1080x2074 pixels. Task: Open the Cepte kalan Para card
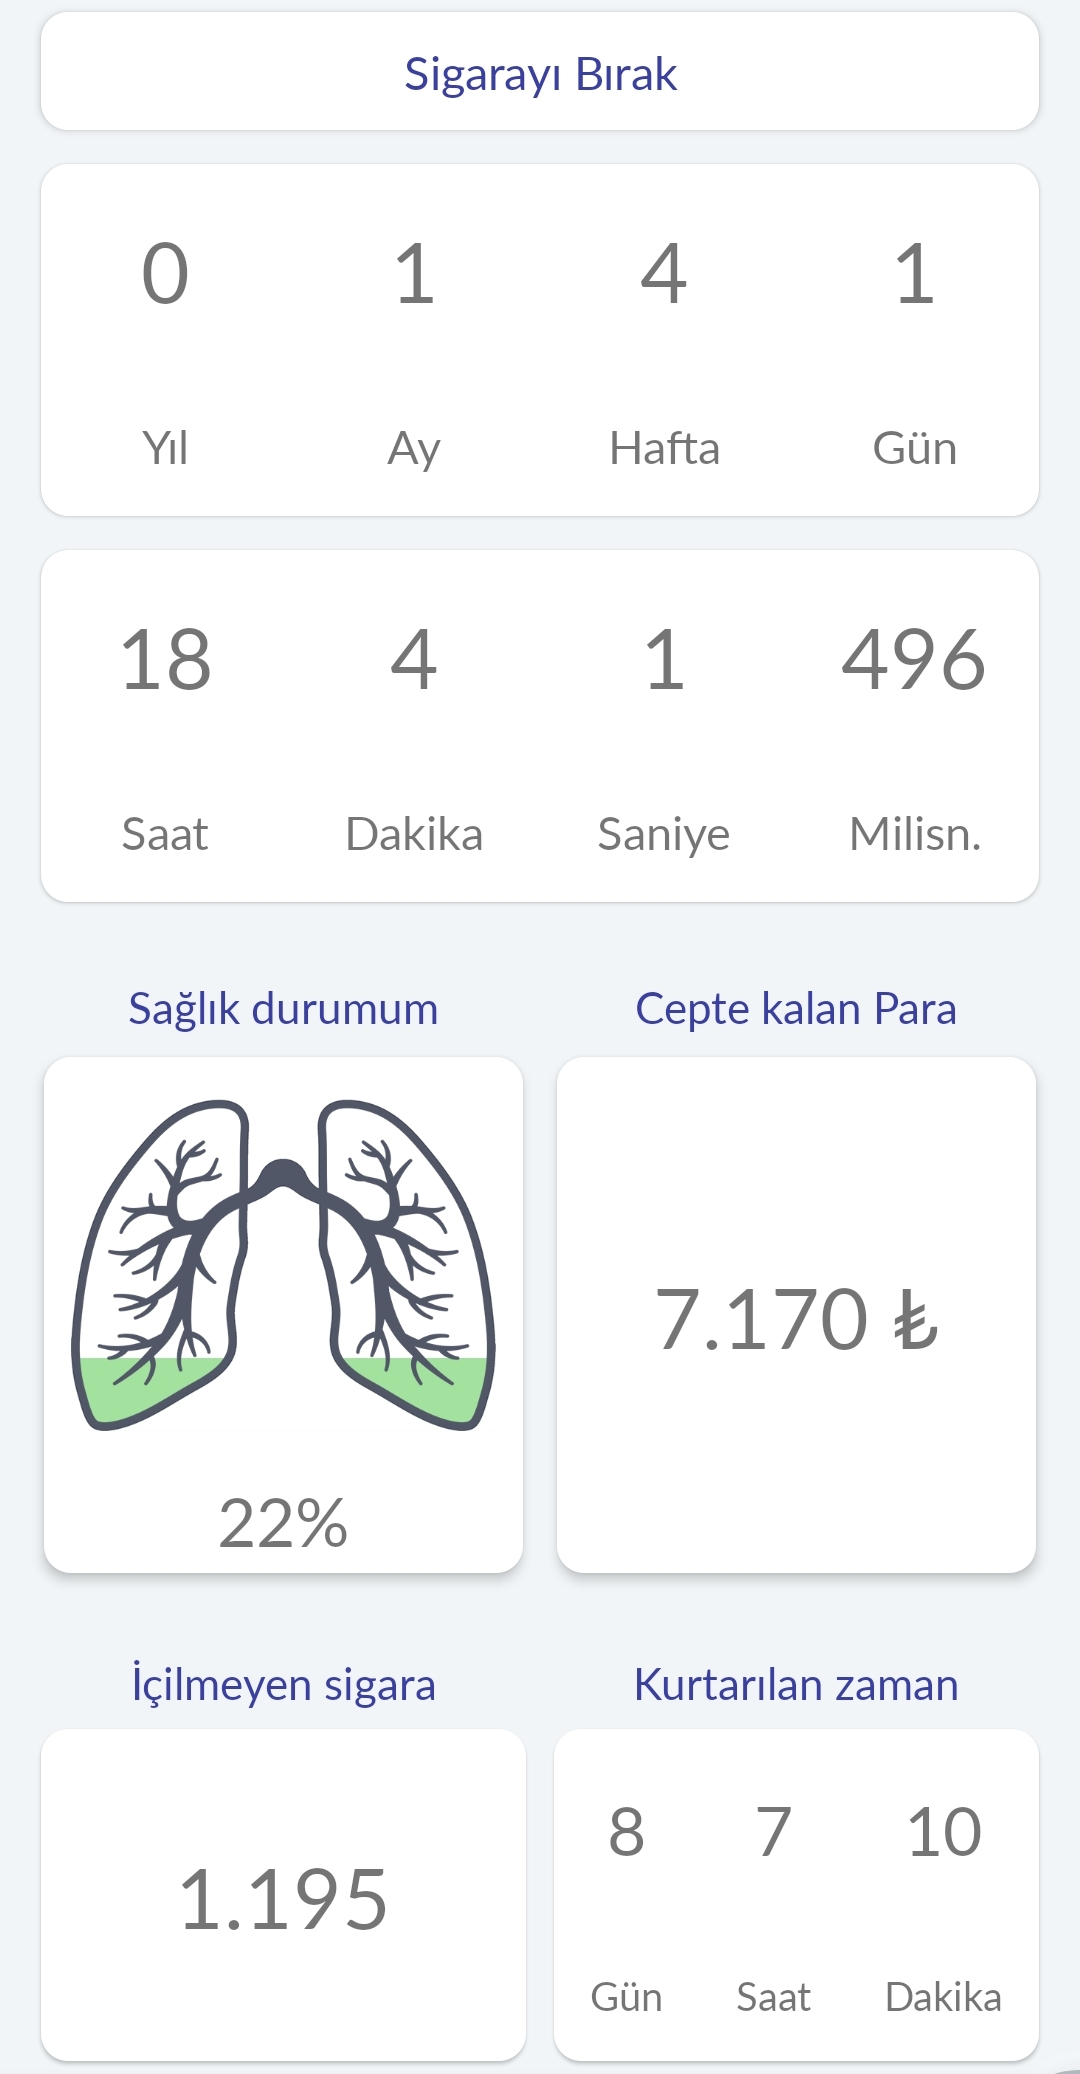(796, 1315)
